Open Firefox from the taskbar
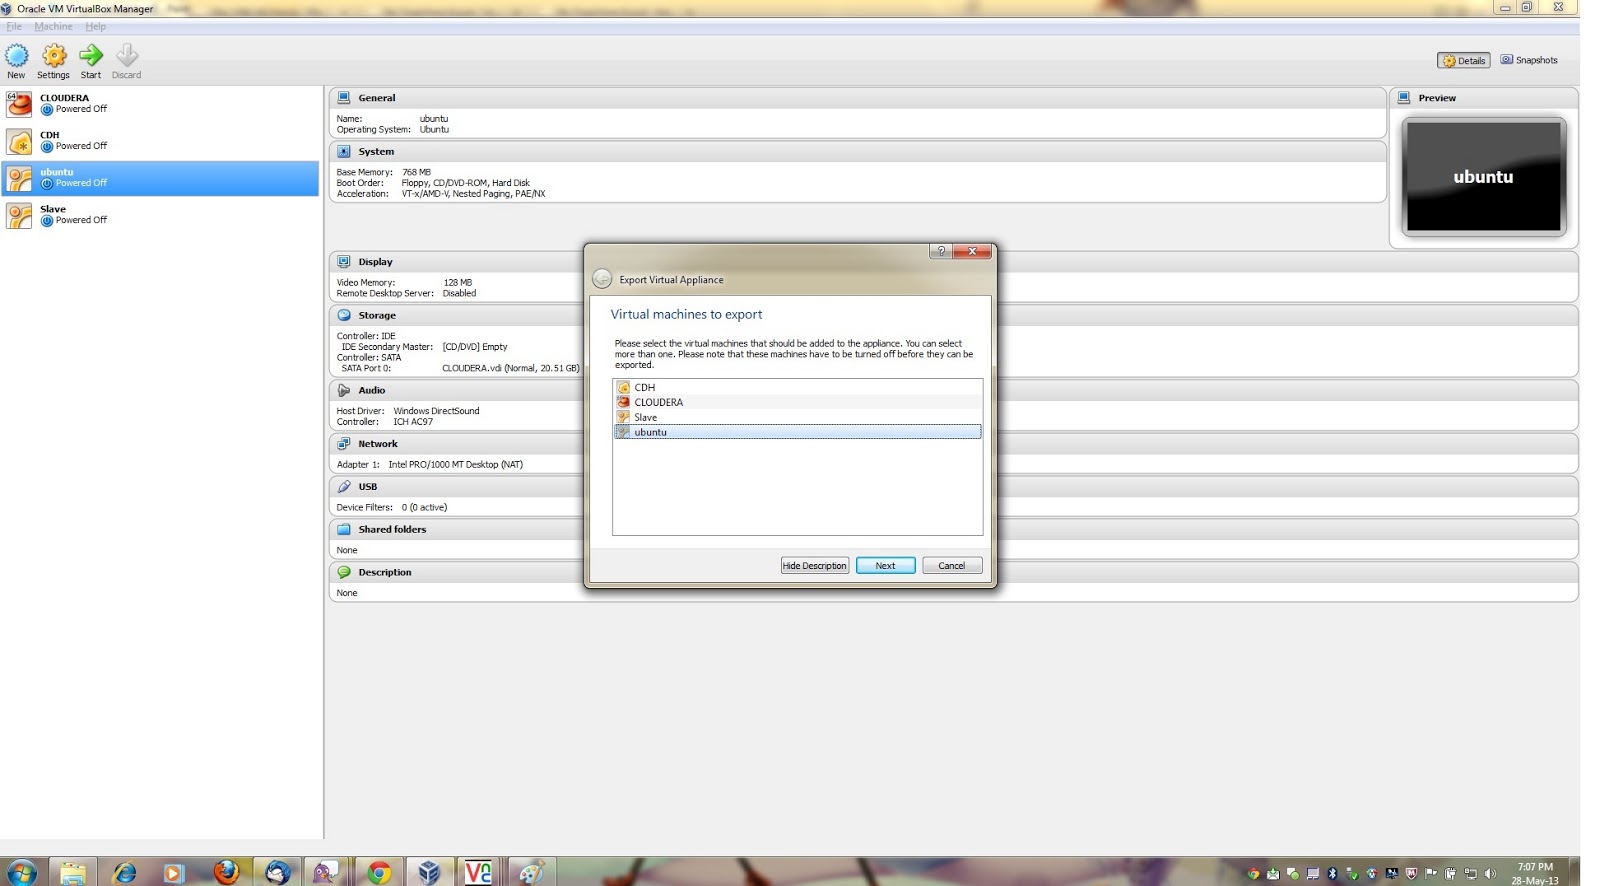The height and width of the screenshot is (886, 1600). tap(227, 872)
